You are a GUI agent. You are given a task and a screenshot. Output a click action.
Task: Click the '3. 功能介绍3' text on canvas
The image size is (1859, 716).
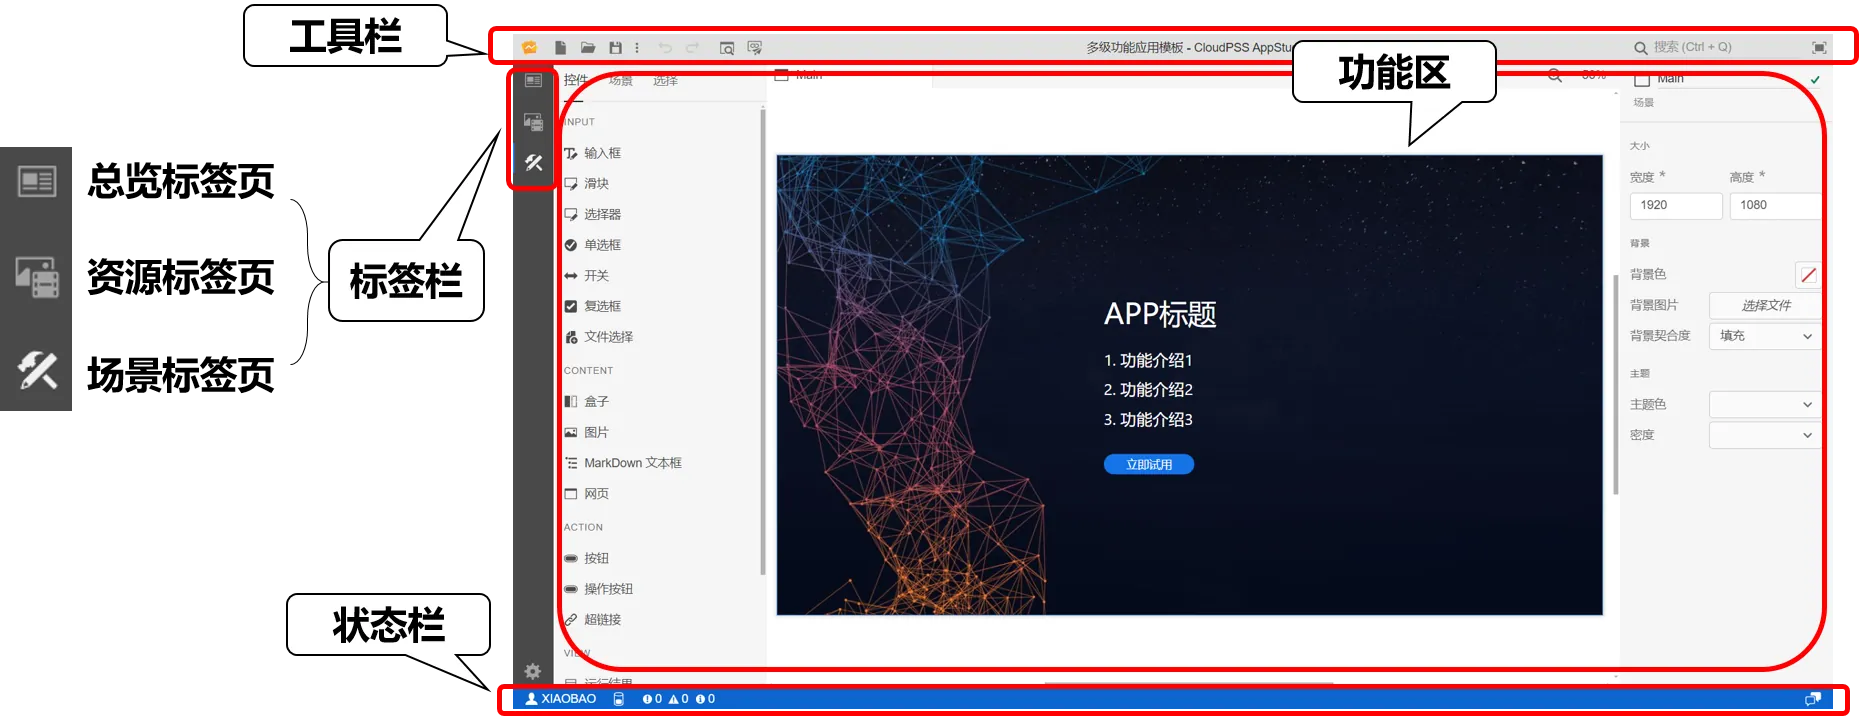click(1148, 420)
